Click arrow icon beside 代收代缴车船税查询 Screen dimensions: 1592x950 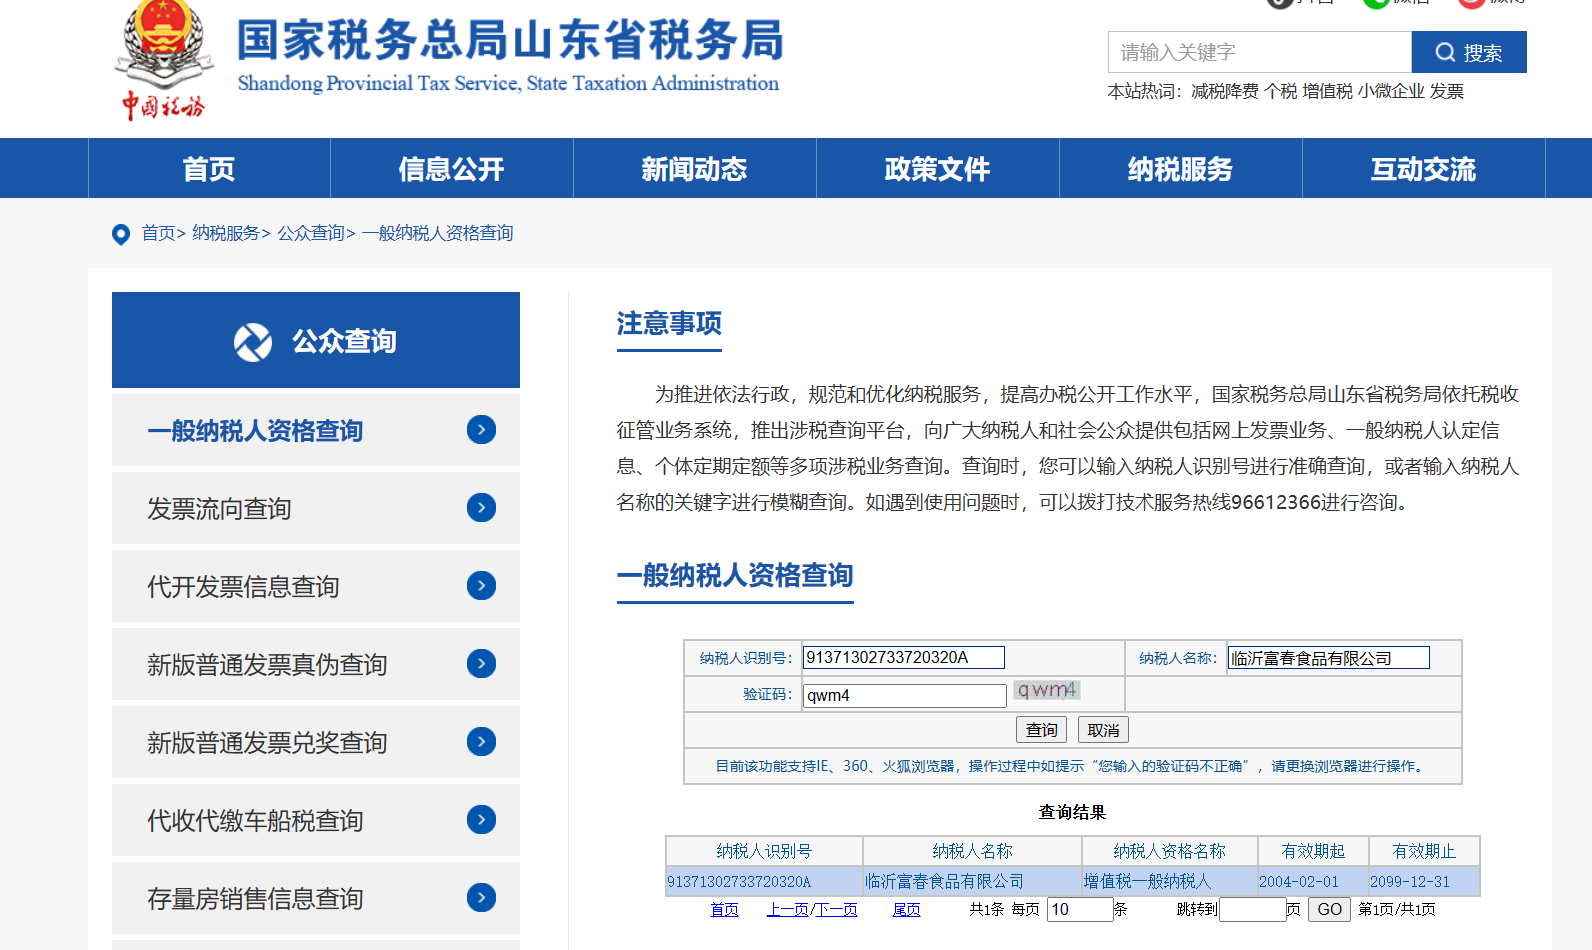pos(481,820)
